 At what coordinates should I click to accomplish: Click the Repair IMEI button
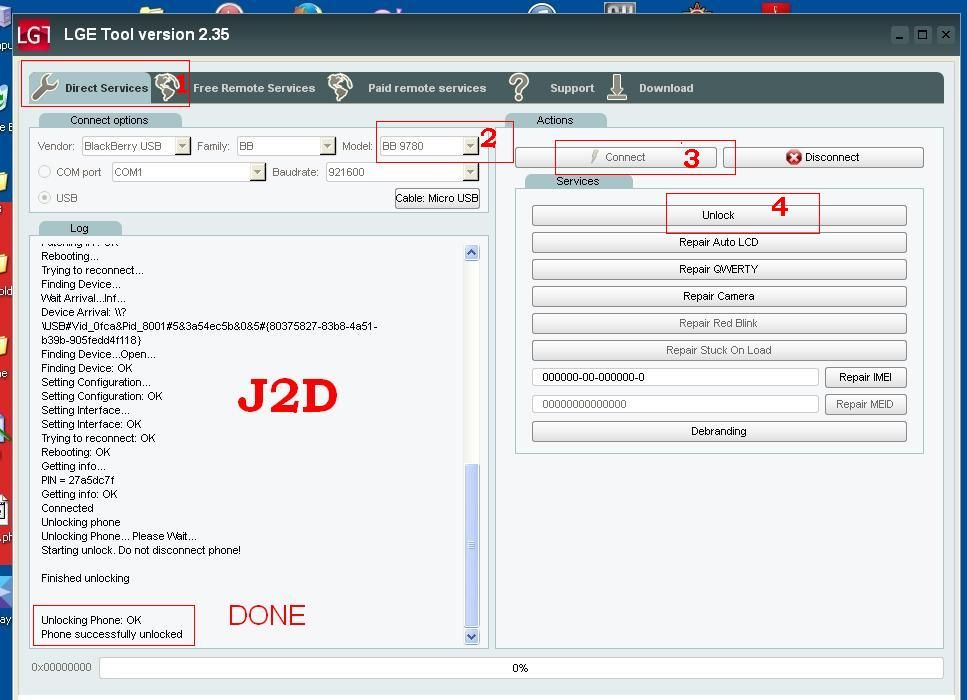coord(865,377)
